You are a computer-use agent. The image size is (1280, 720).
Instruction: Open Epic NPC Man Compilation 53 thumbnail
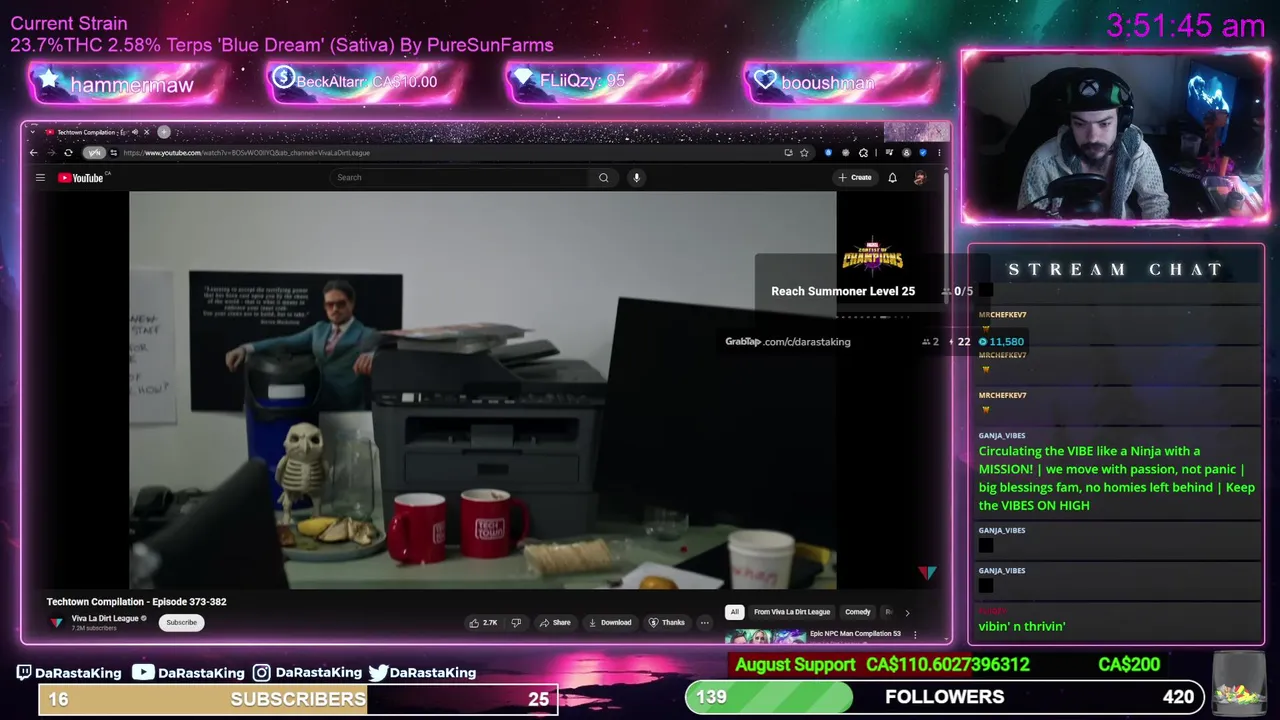(766, 635)
